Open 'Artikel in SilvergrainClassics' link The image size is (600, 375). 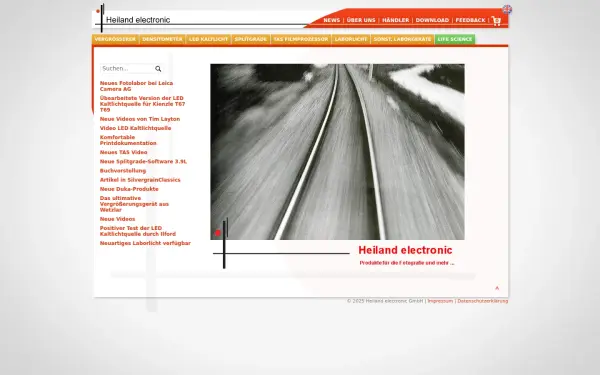pos(140,180)
